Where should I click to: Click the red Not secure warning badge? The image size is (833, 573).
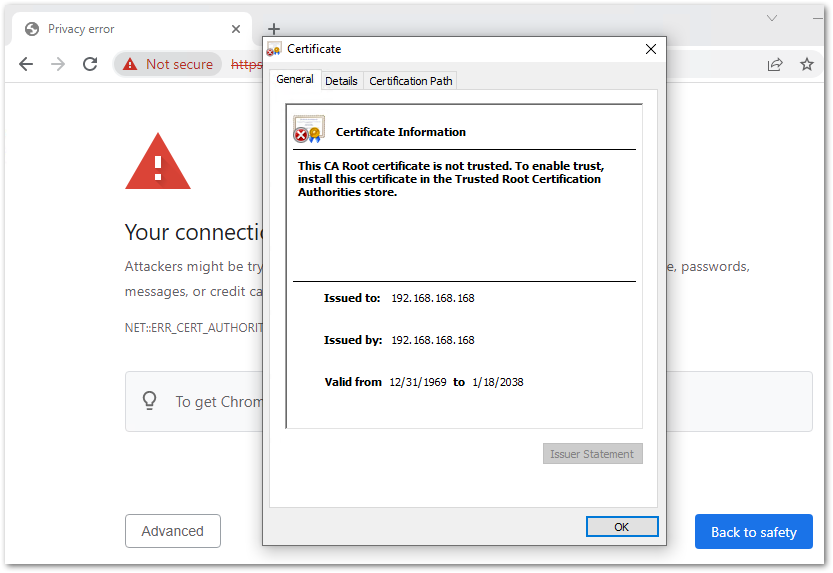[168, 64]
